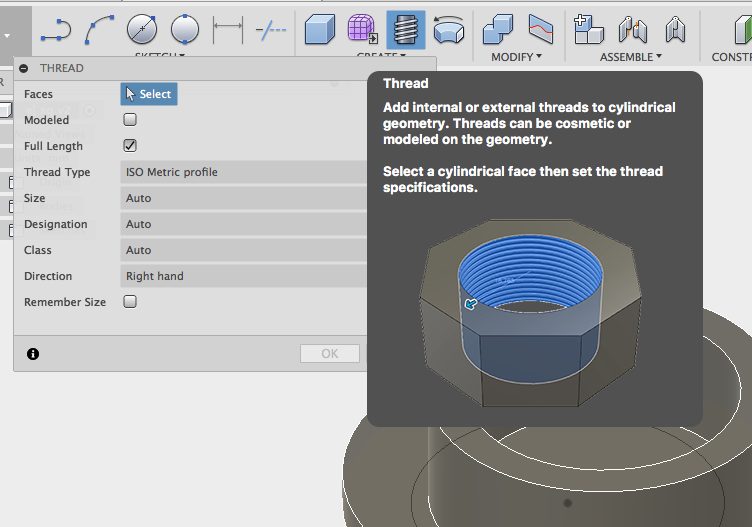This screenshot has width=752, height=527.
Task: Open the MODIFY menu
Action: point(516,57)
